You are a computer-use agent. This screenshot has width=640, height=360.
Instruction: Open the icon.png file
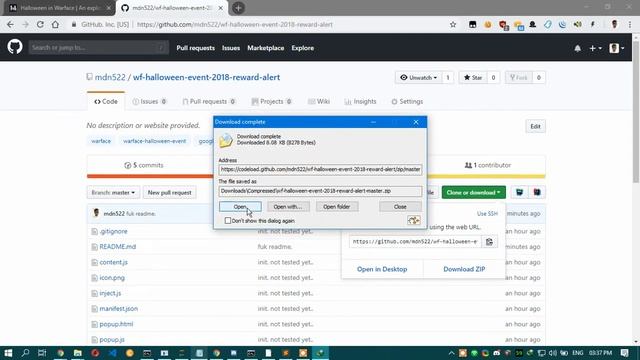click(112, 278)
